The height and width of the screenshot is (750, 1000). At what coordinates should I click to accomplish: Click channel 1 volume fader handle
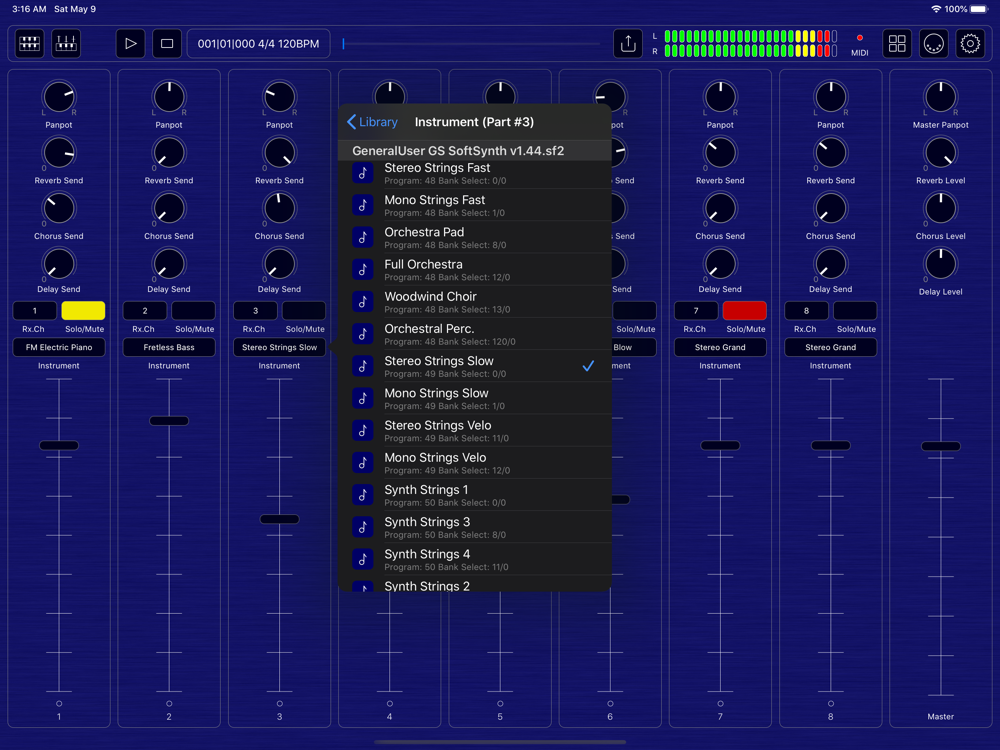coord(59,445)
